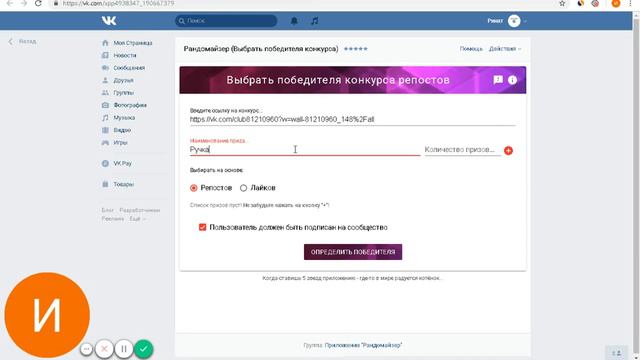Click the person icon beside Друзья
This screenshot has height=360, width=640.
[x=105, y=80]
